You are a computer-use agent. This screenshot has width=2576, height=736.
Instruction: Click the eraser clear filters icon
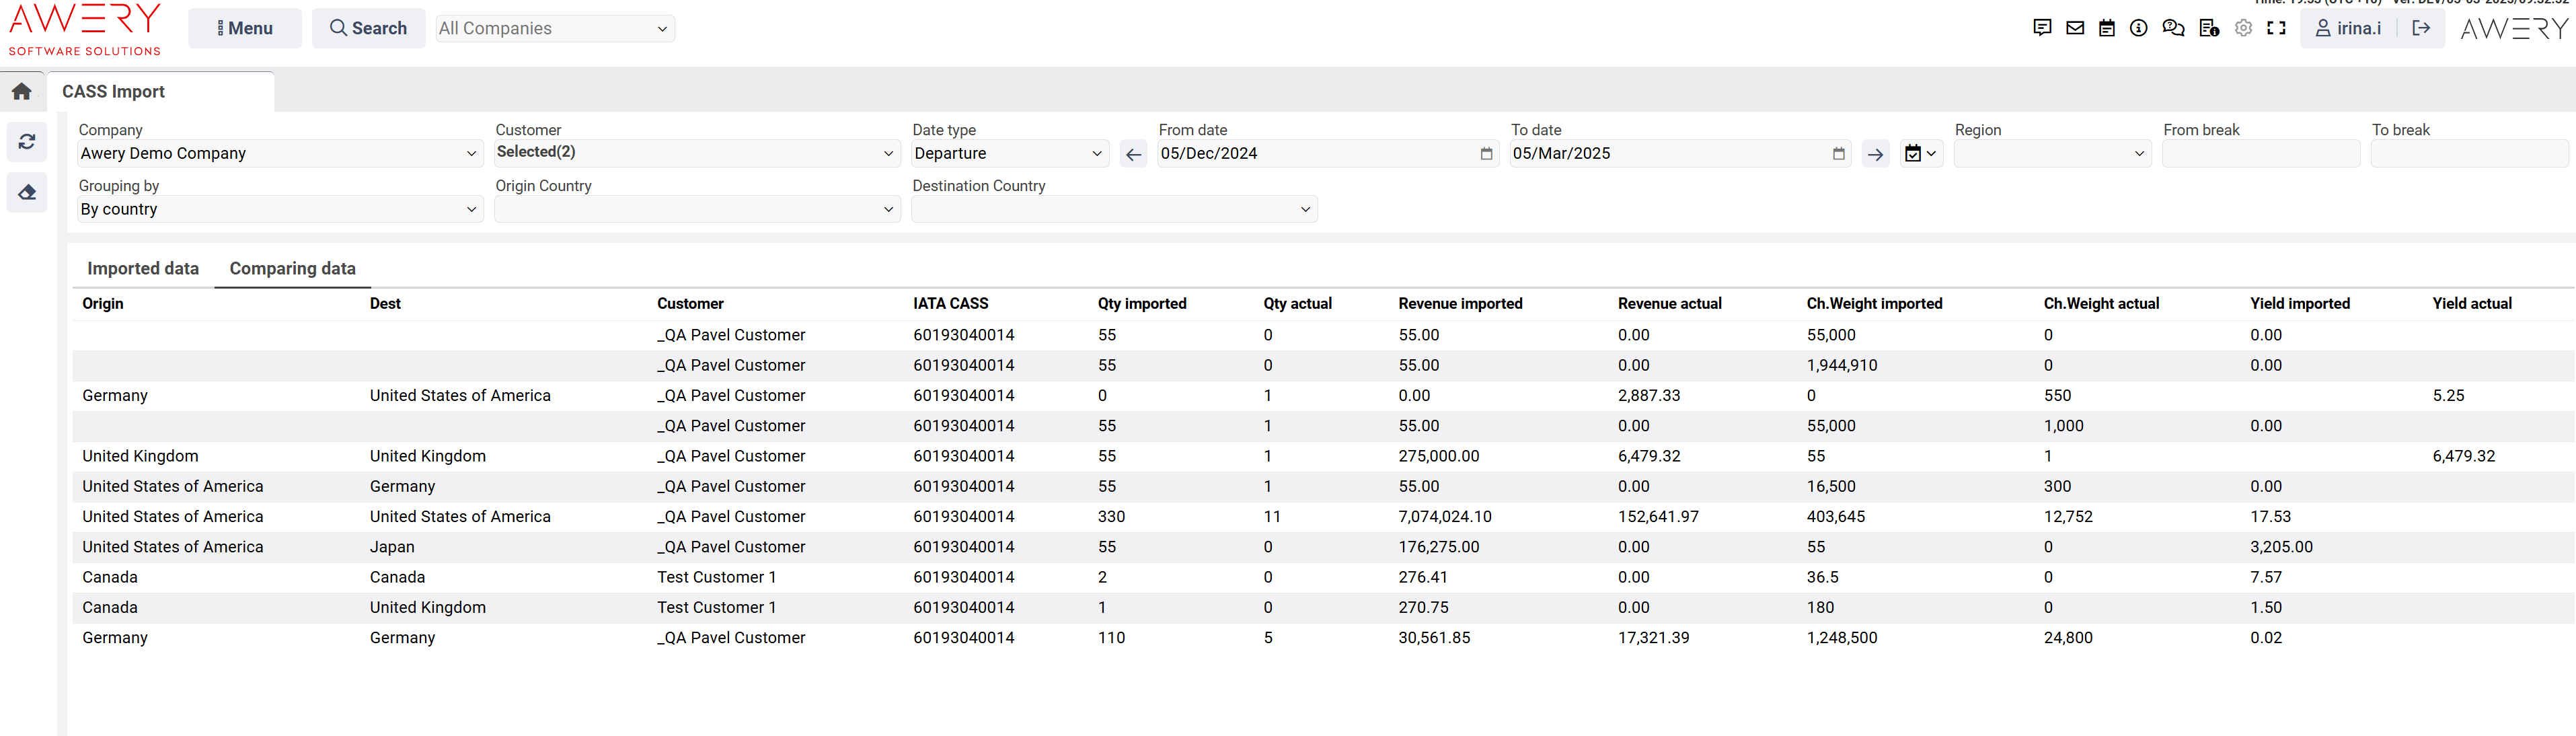[x=27, y=192]
